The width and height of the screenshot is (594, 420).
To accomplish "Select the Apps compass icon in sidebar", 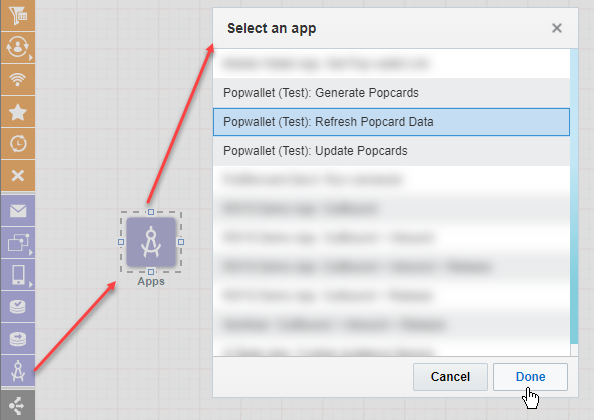I will click(17, 370).
